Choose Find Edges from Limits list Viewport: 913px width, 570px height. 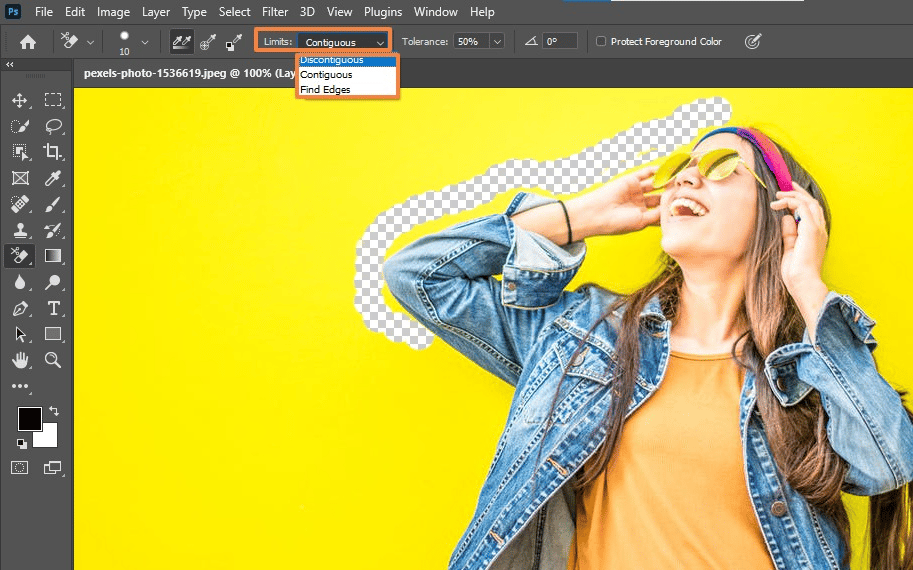[x=325, y=90]
